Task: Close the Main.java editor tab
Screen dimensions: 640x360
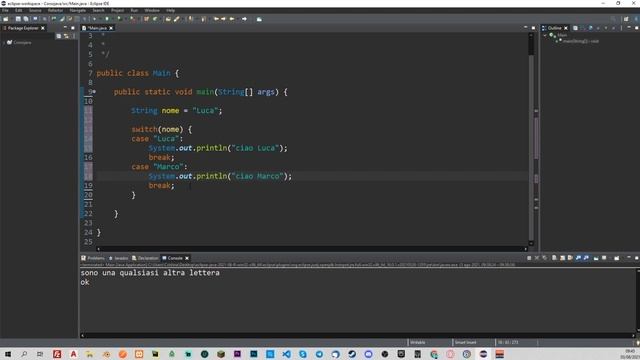Action: pyautogui.click(x=111, y=28)
